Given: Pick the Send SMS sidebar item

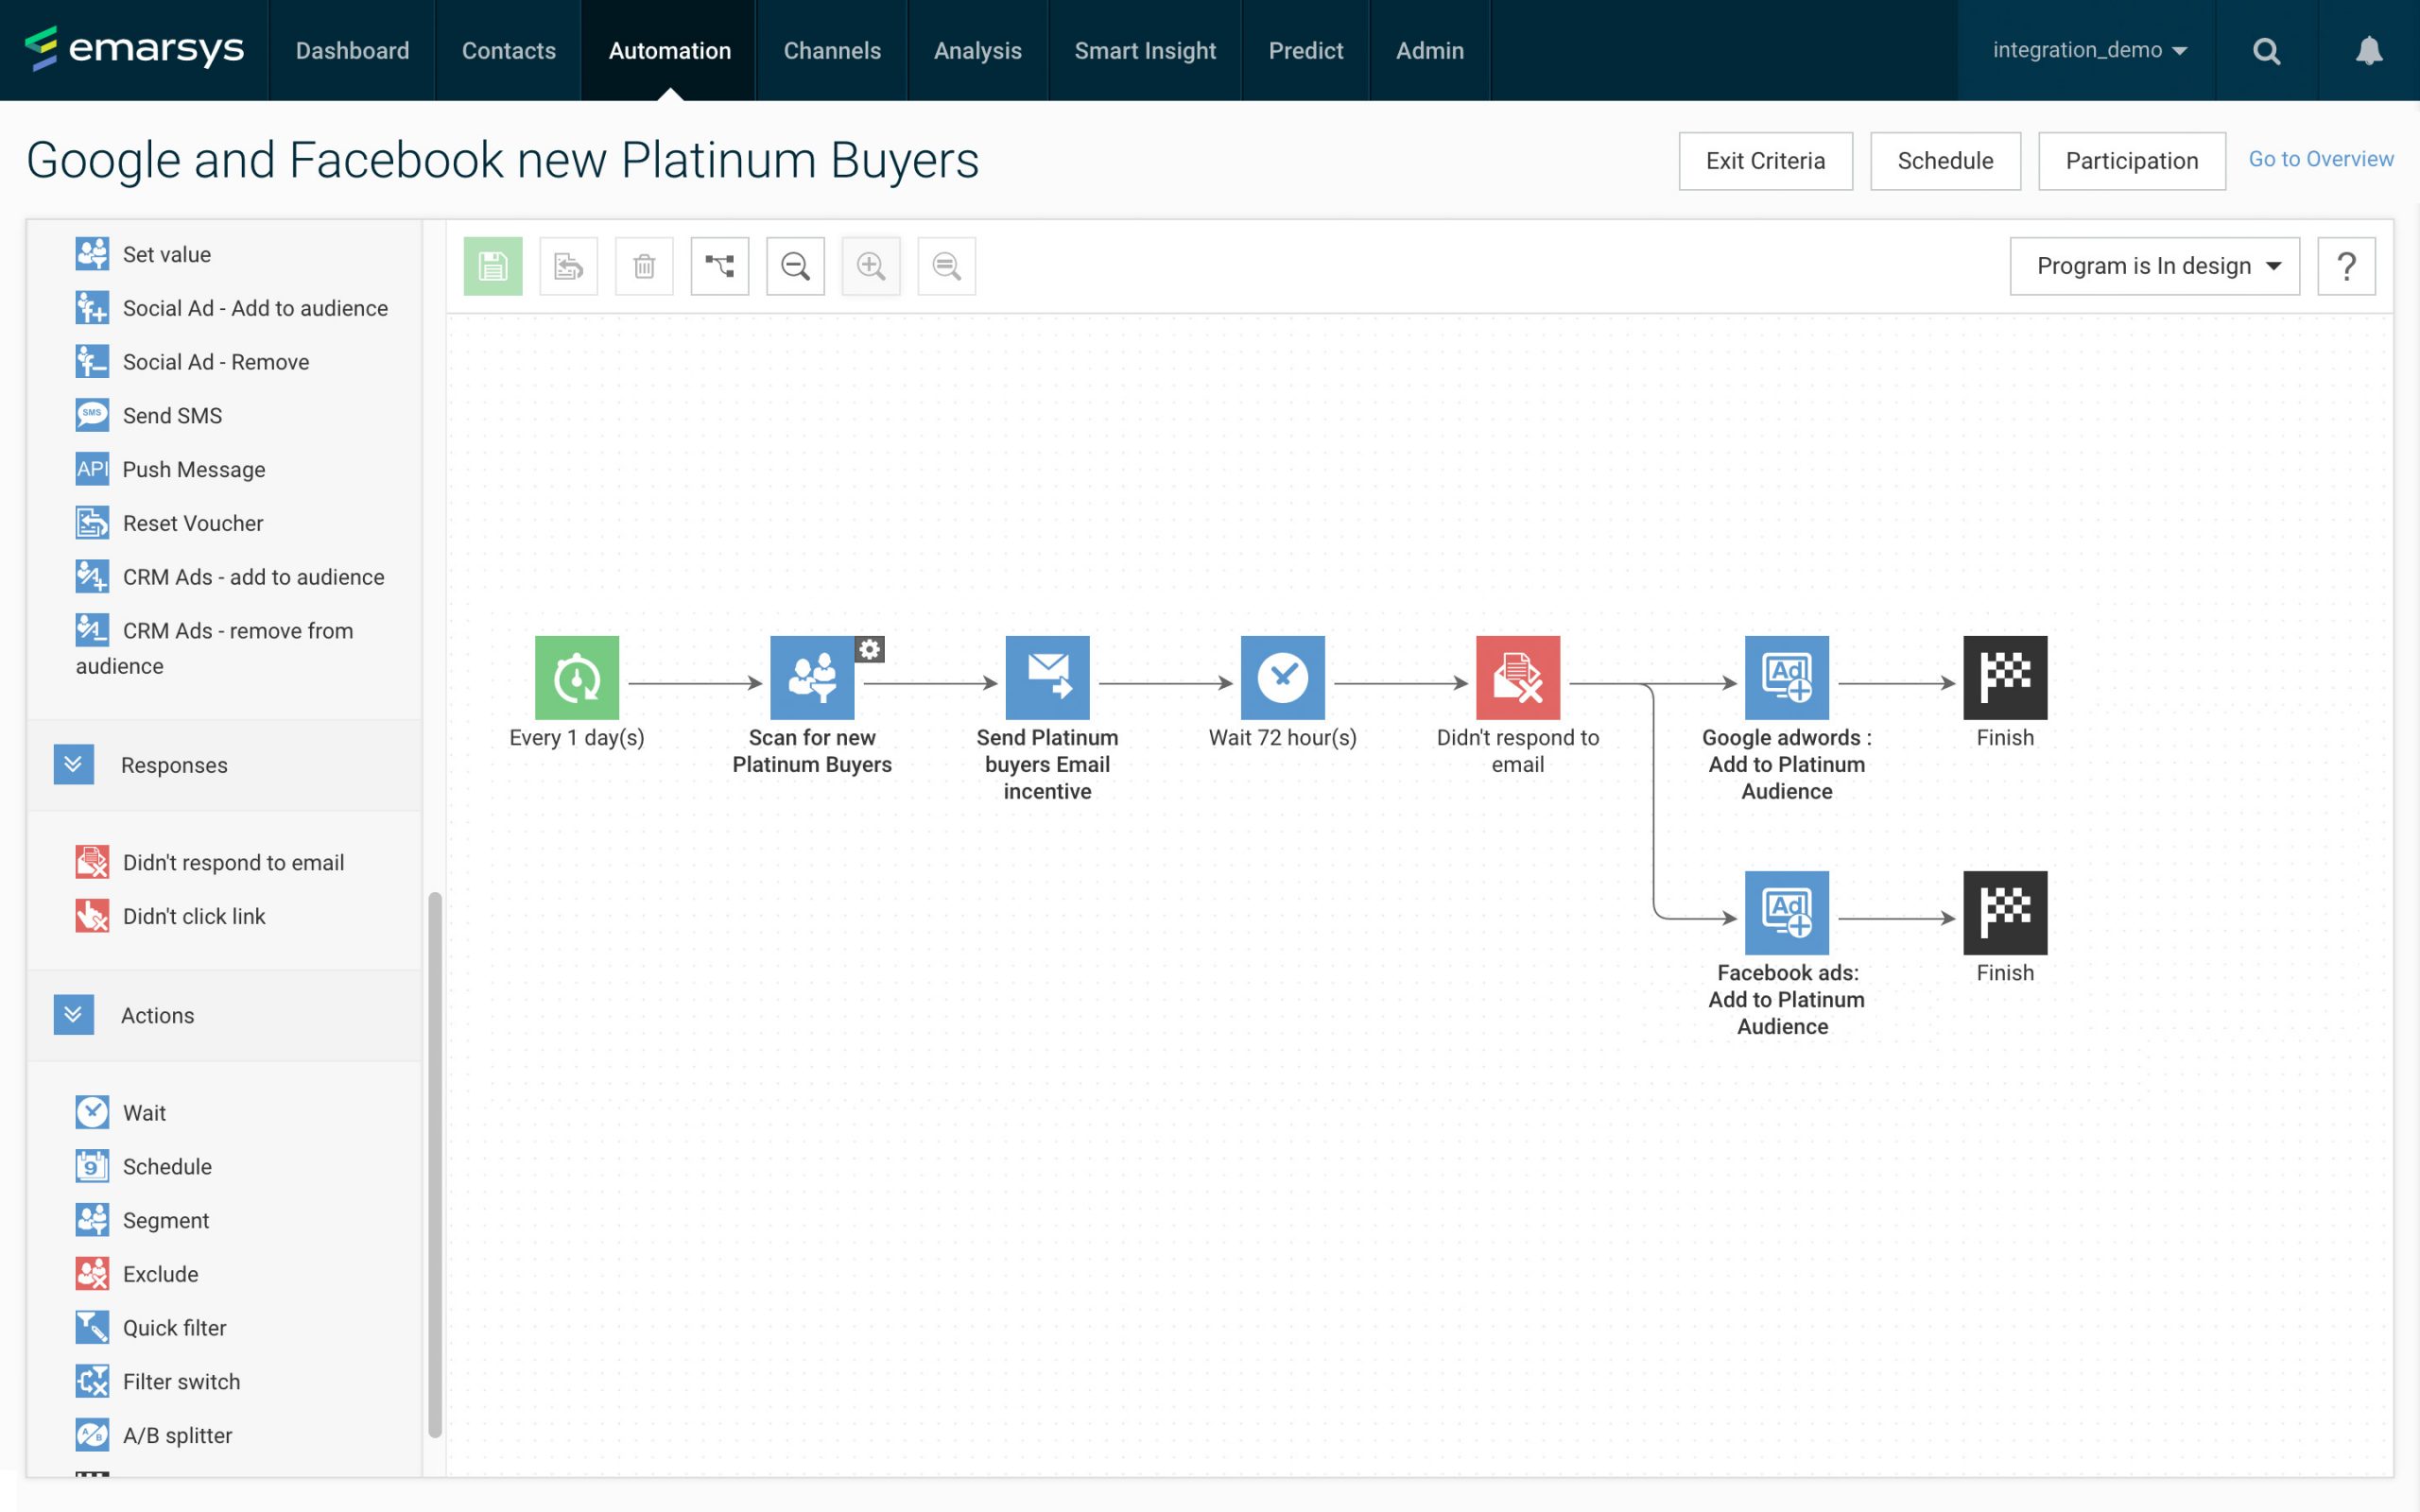Looking at the screenshot, I should (x=149, y=415).
